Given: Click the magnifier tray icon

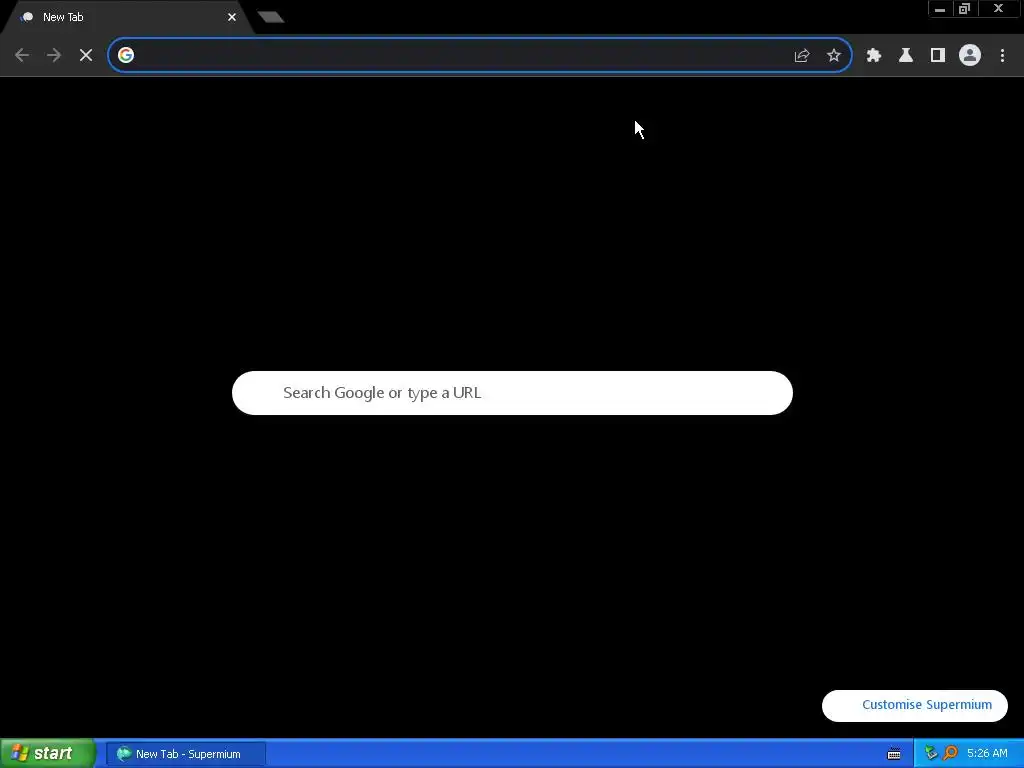Looking at the screenshot, I should (x=950, y=754).
